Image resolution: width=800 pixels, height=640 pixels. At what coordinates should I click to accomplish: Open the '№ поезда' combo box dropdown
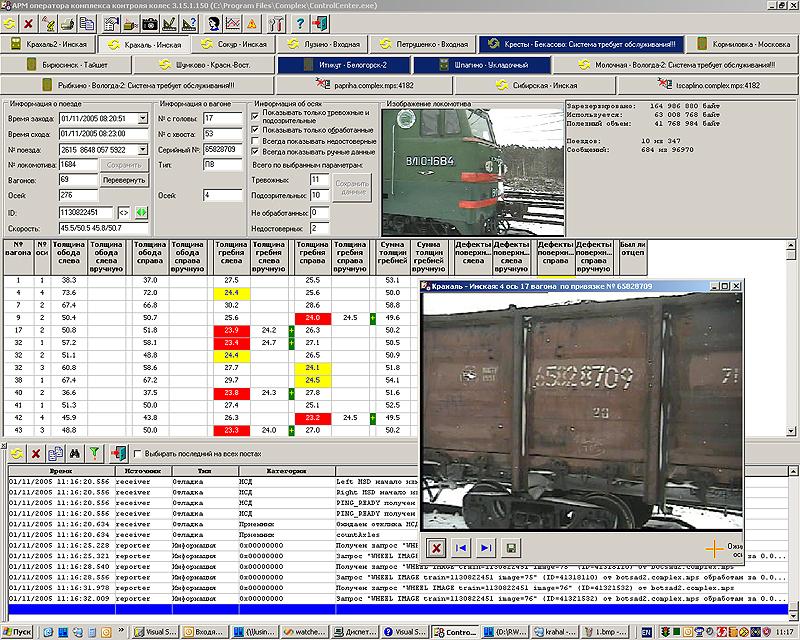(x=143, y=150)
